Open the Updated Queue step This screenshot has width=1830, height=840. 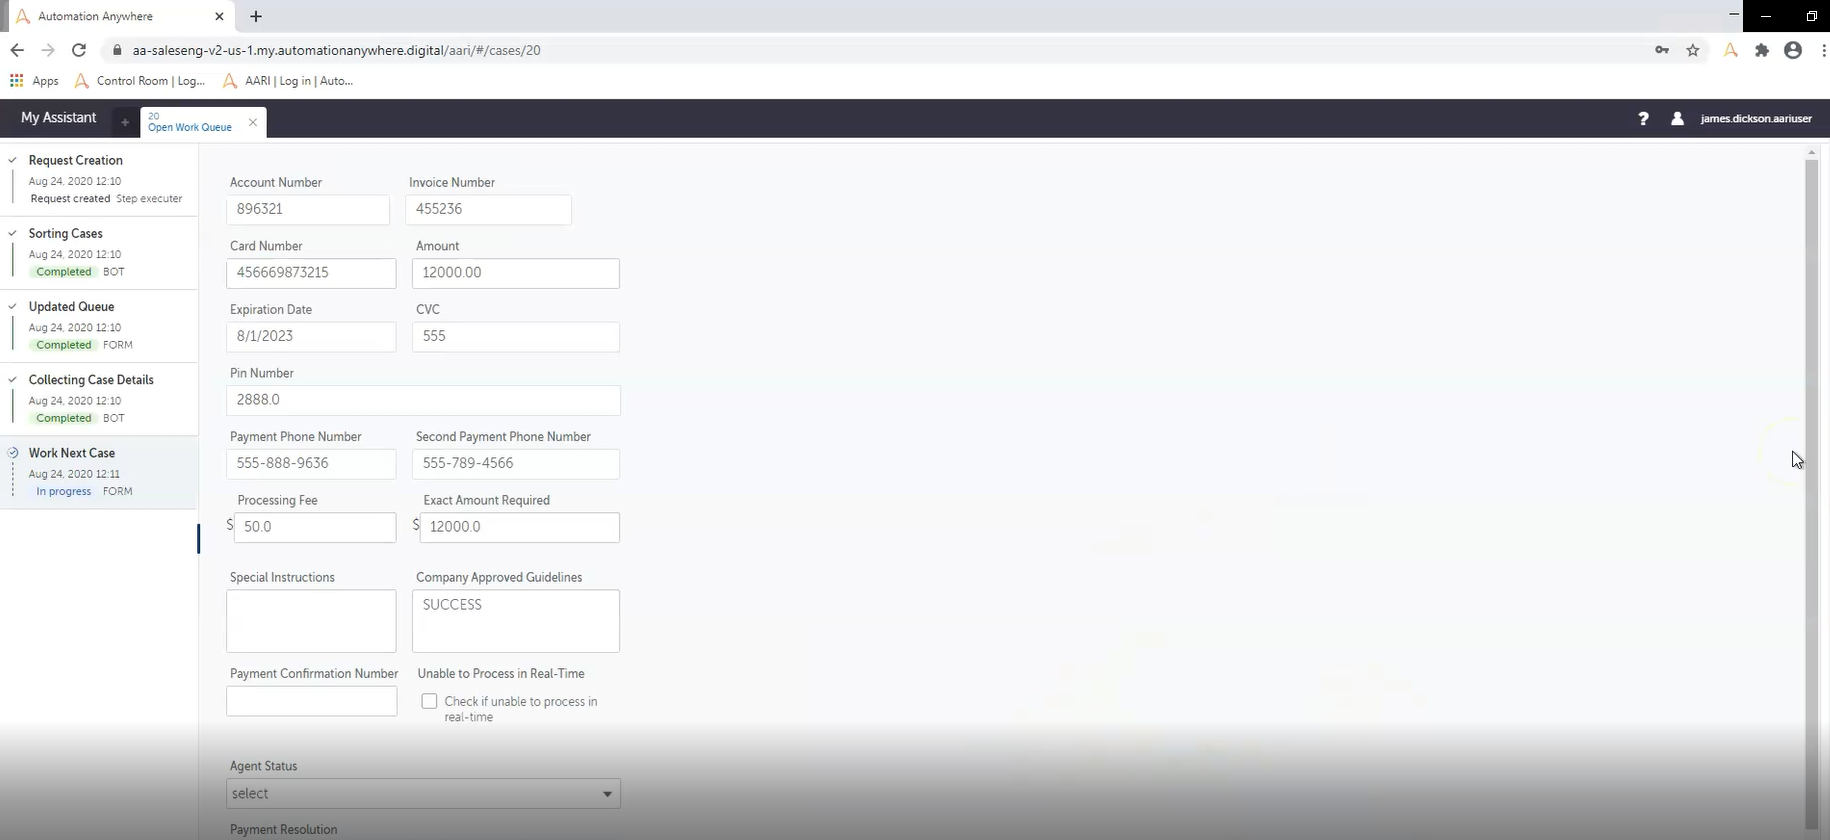pyautogui.click(x=99, y=326)
